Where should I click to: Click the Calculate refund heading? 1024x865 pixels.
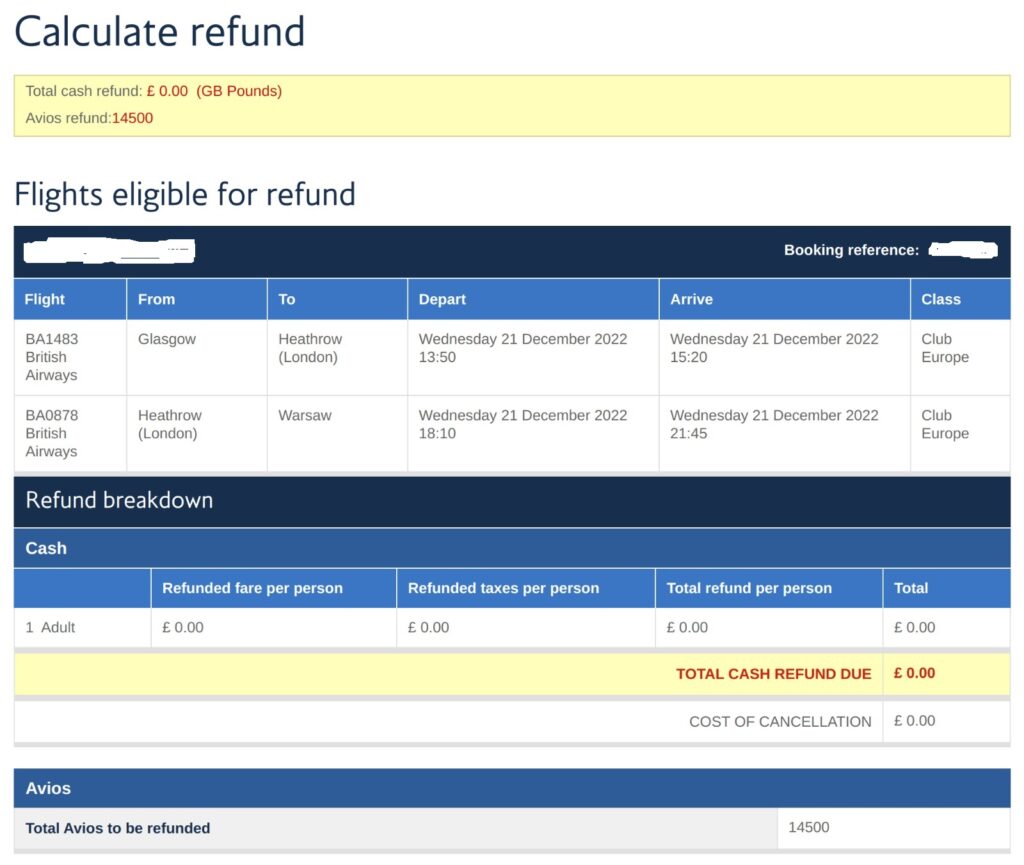pyautogui.click(x=160, y=32)
